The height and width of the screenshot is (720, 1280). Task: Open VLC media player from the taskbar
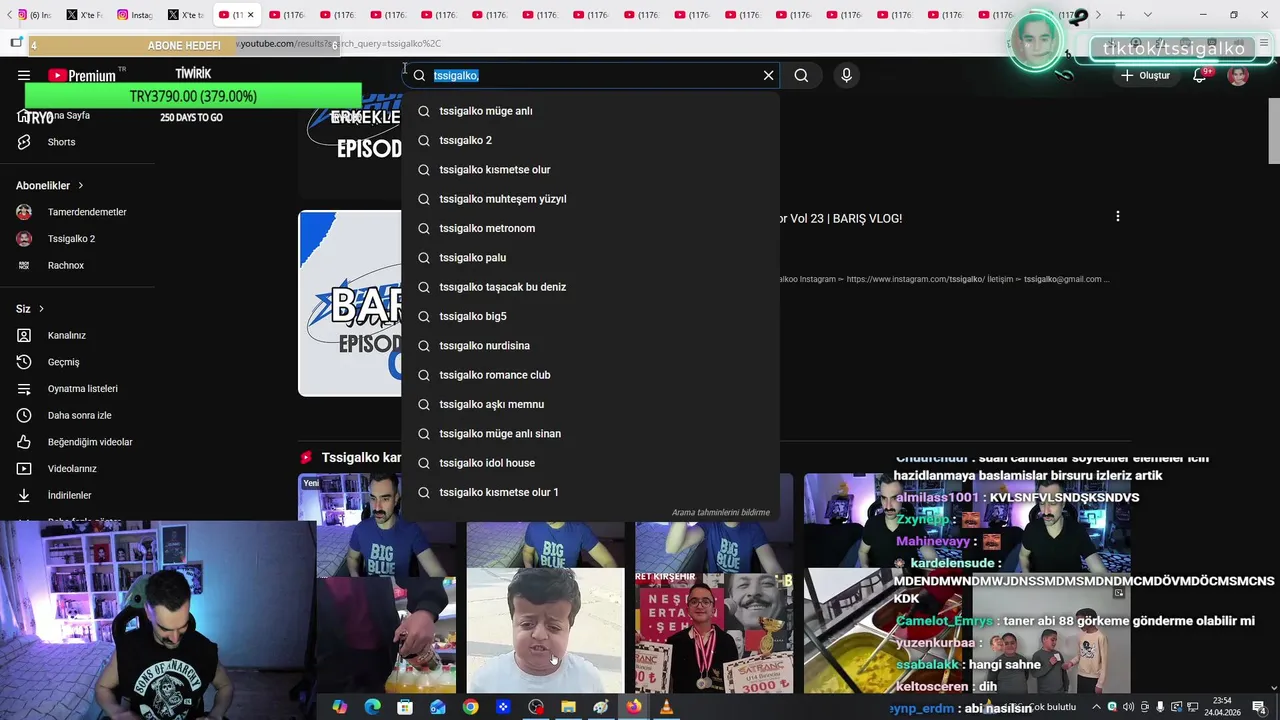666,707
